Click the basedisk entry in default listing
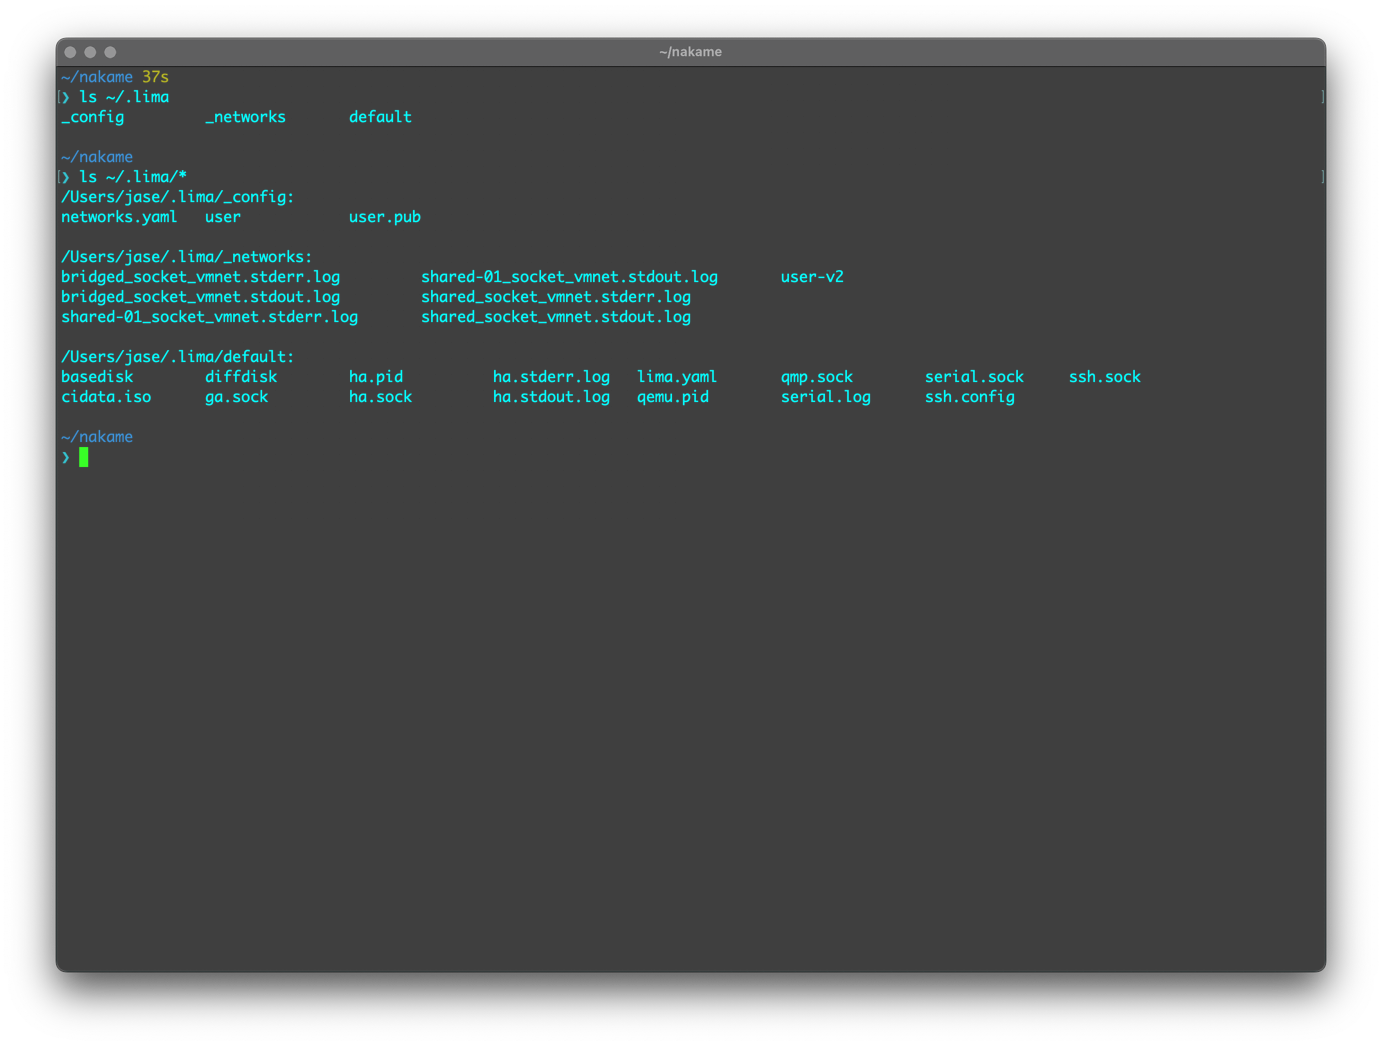Screen dimensions: 1382x1046 tap(97, 377)
